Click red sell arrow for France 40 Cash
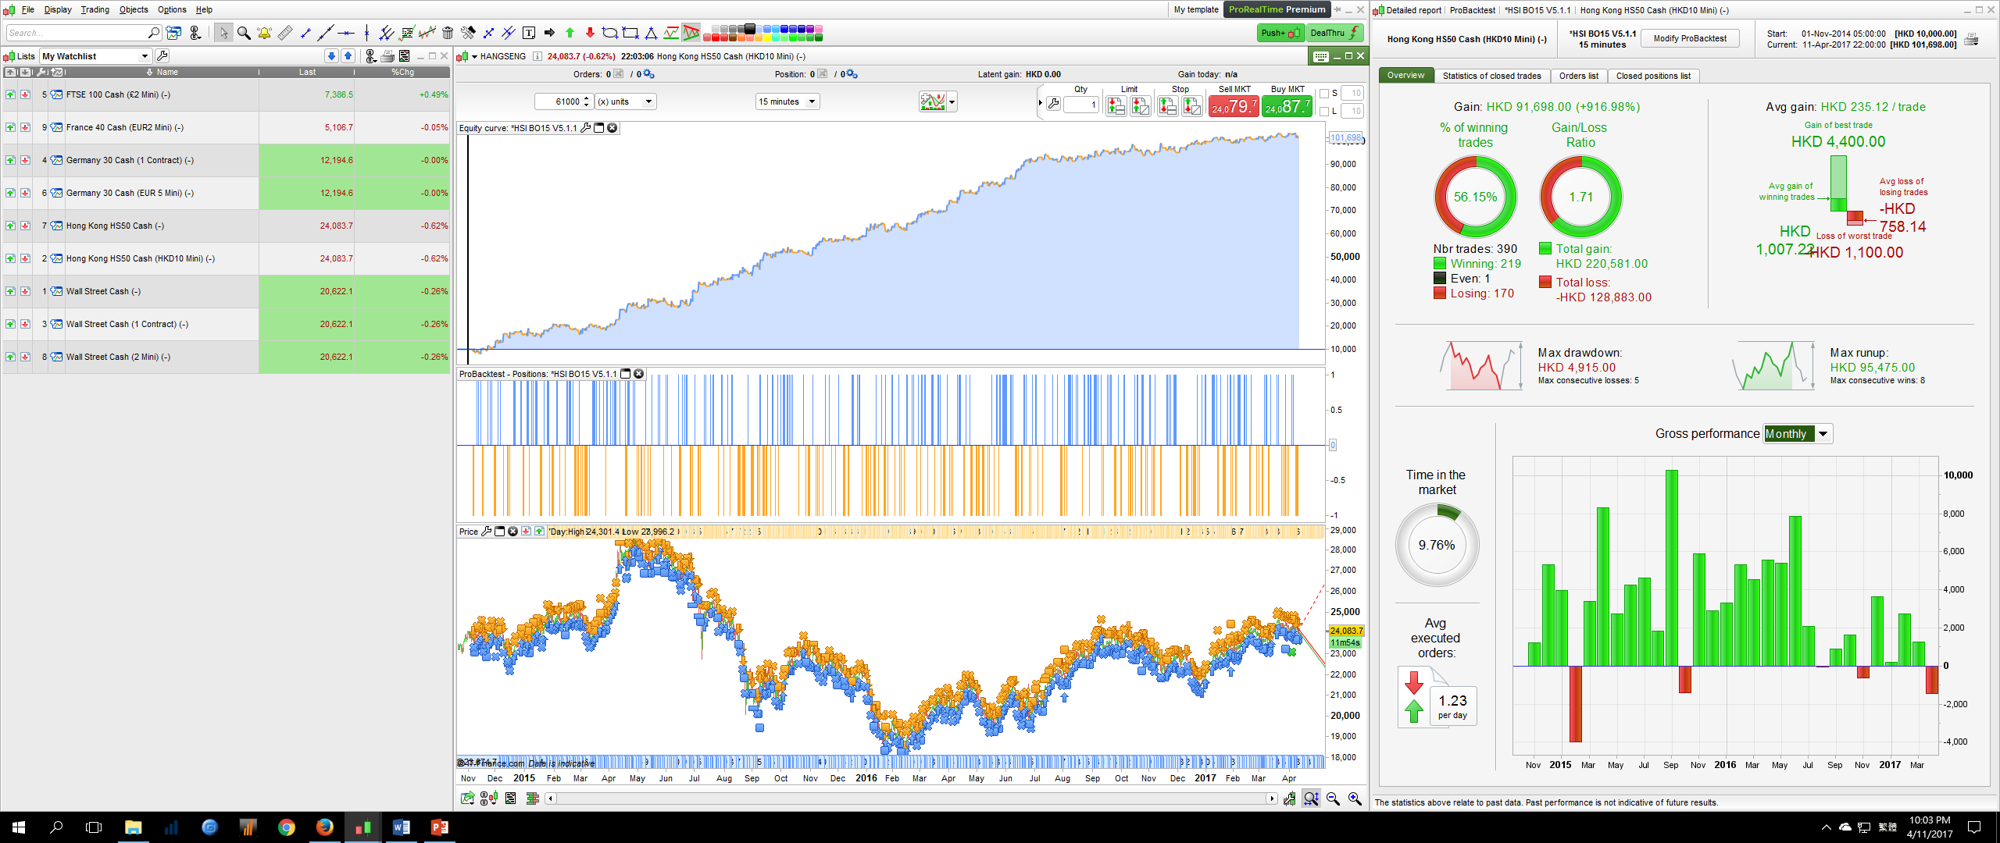This screenshot has height=843, width=2000. coord(25,127)
